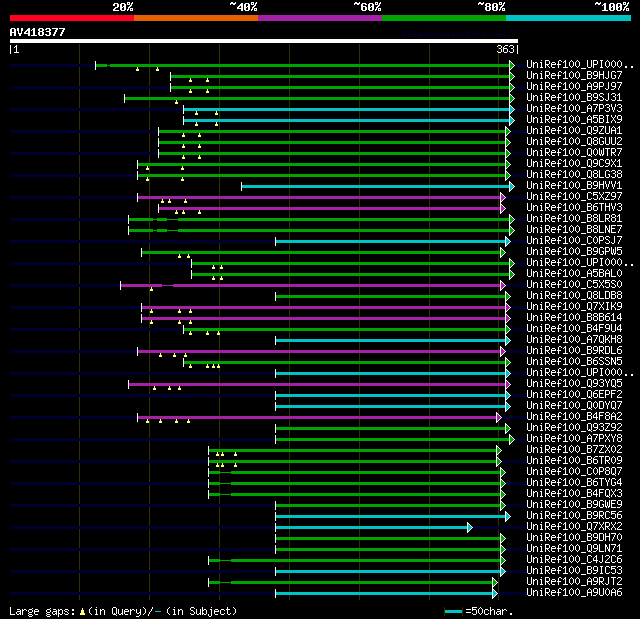Select the UniRef100_Q93Z92 label
The height and width of the screenshot is (619, 640).
pyautogui.click(x=574, y=428)
